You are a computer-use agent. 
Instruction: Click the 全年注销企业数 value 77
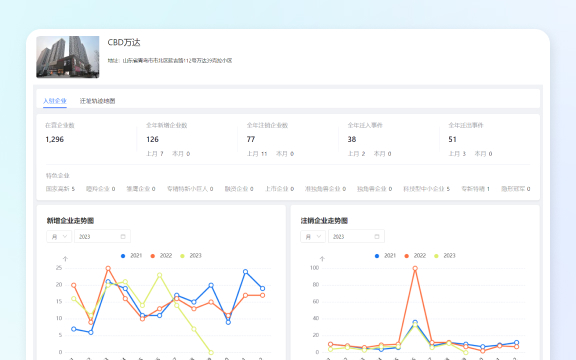tap(251, 139)
